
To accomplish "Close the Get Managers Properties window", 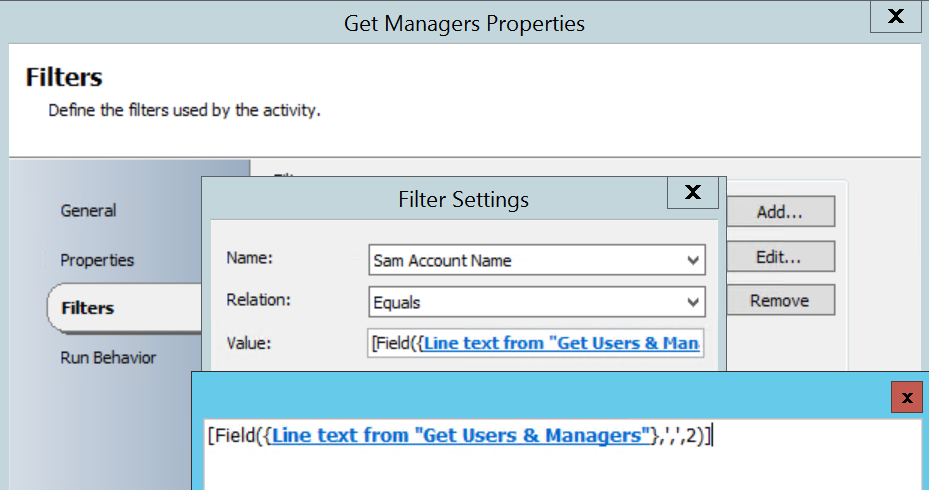I will click(896, 17).
